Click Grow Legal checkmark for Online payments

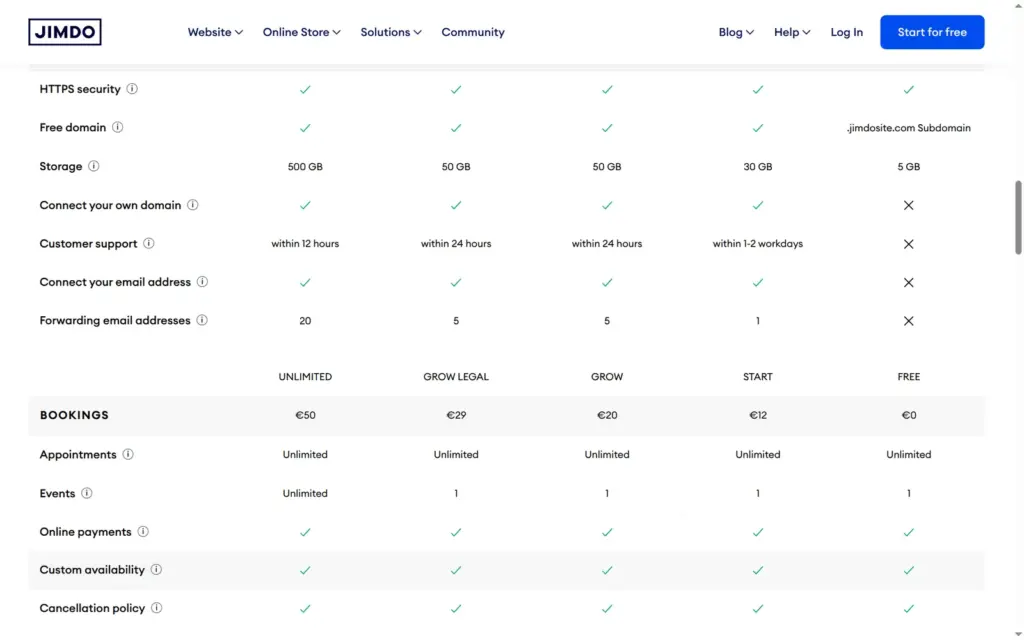coord(456,532)
